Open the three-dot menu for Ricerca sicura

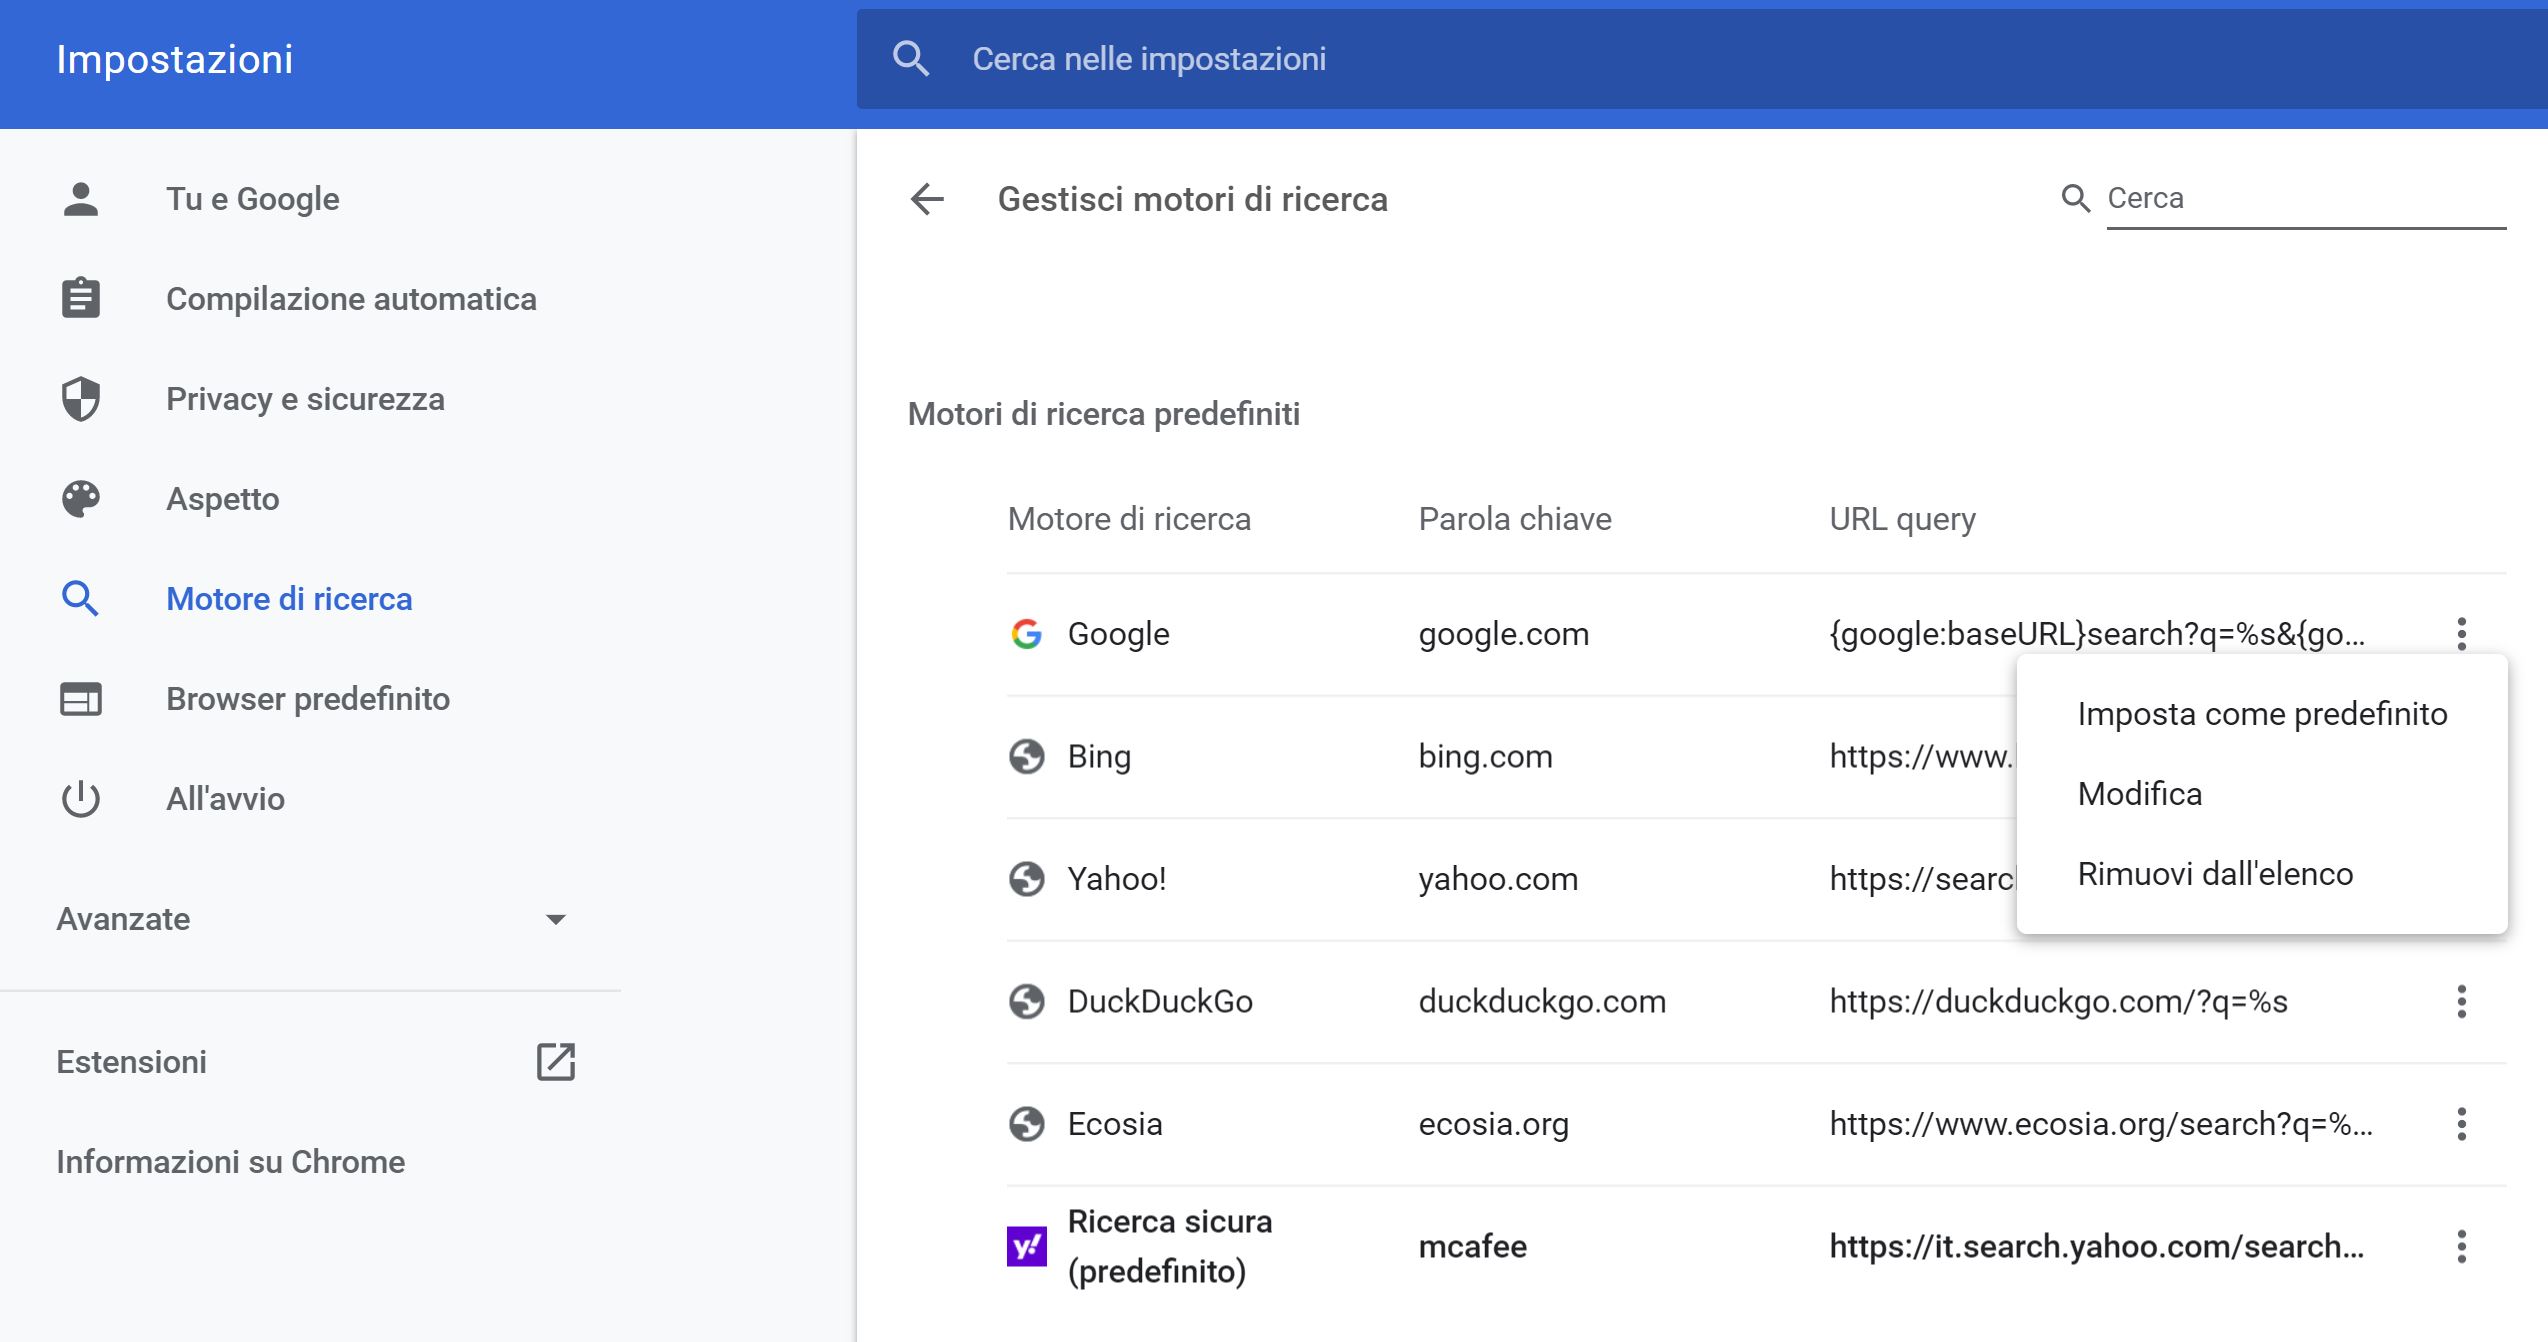[x=2461, y=1247]
